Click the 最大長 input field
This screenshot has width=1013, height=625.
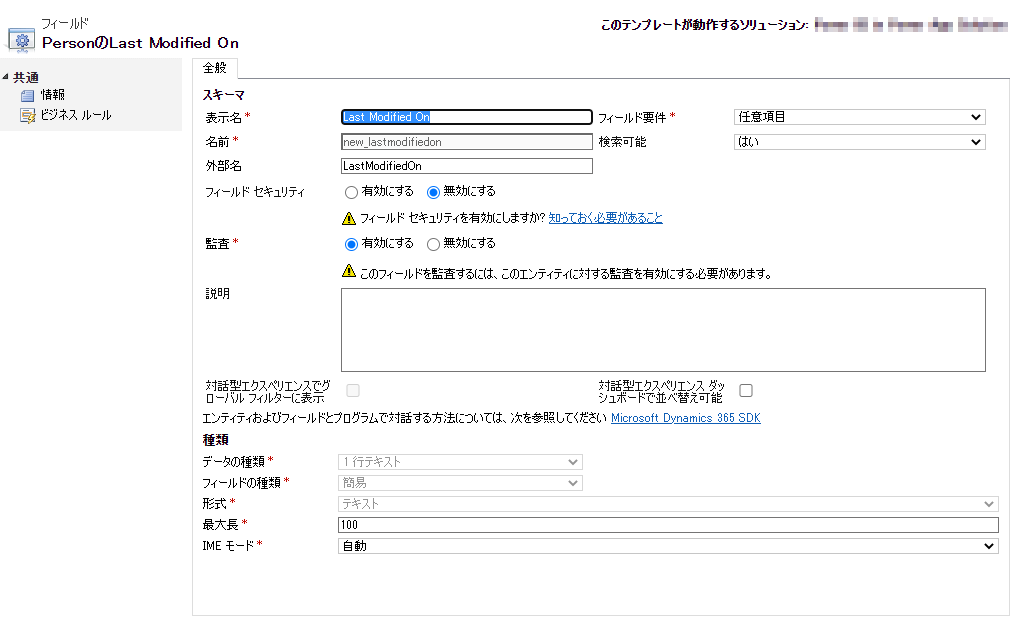pos(668,525)
